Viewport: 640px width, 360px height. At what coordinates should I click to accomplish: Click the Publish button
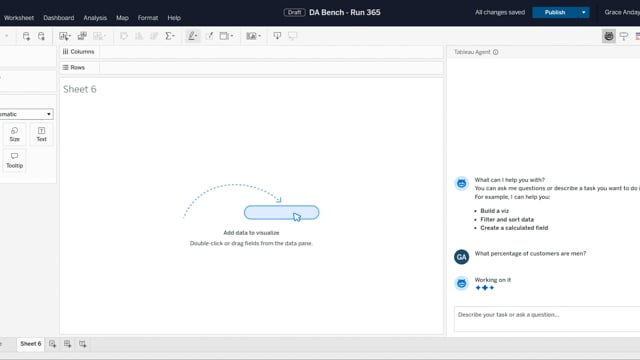(x=555, y=13)
